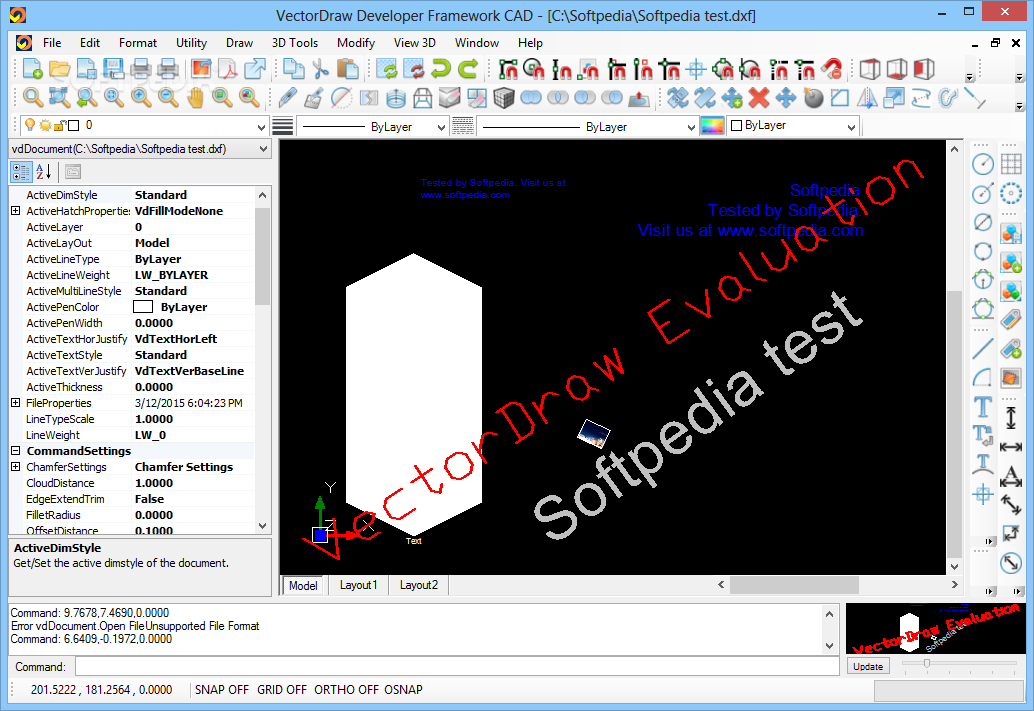The image size is (1034, 711).
Task: Click the Command input field
Action: pos(457,667)
